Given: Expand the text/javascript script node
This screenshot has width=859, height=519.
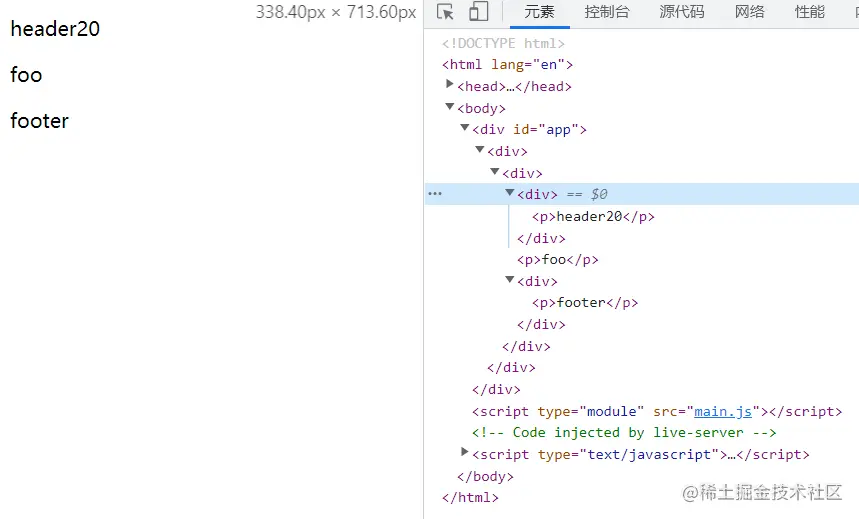Looking at the screenshot, I should (x=465, y=452).
